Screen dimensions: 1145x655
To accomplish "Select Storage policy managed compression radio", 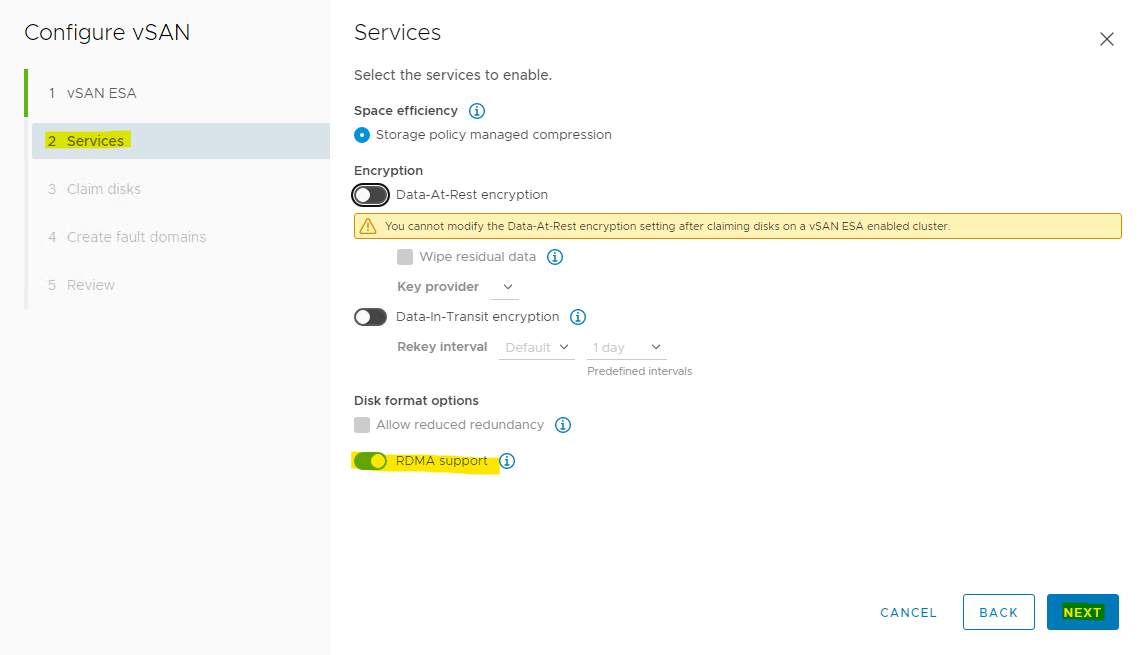I will tap(361, 135).
